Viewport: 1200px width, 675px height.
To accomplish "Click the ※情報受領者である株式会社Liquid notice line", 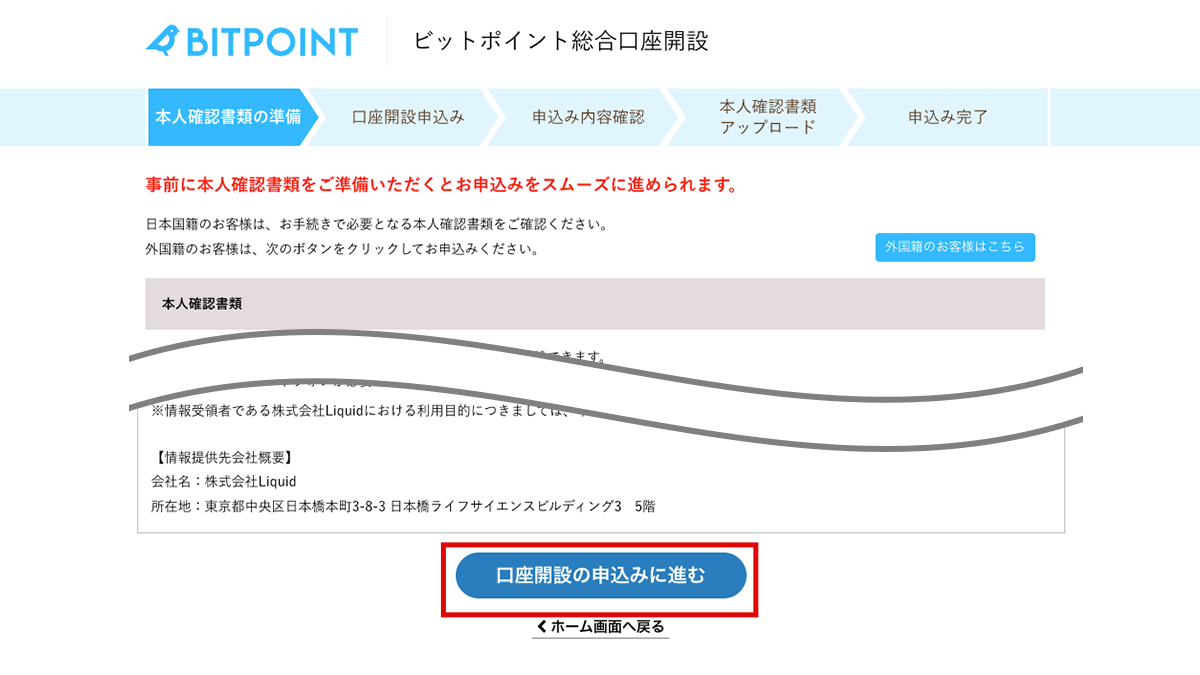I will (365, 412).
